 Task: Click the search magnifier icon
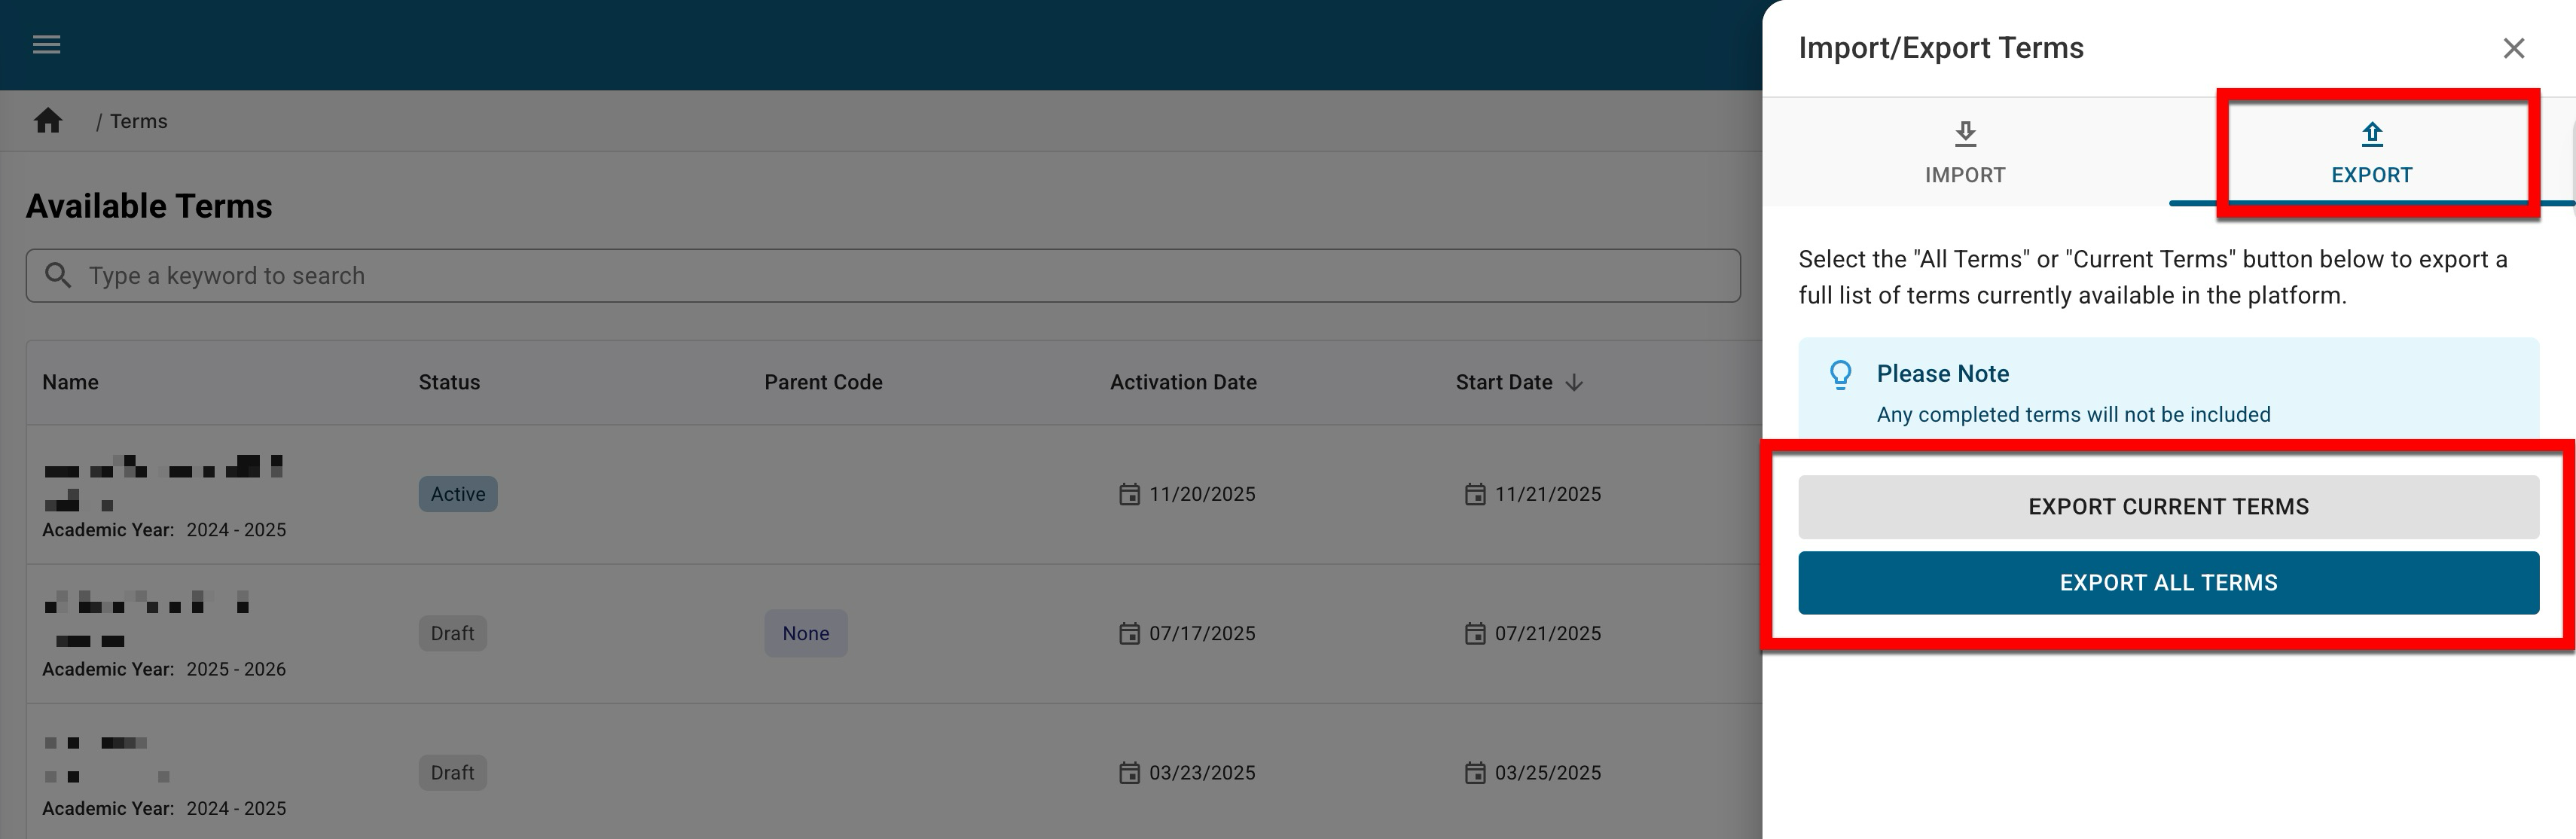pos(58,275)
